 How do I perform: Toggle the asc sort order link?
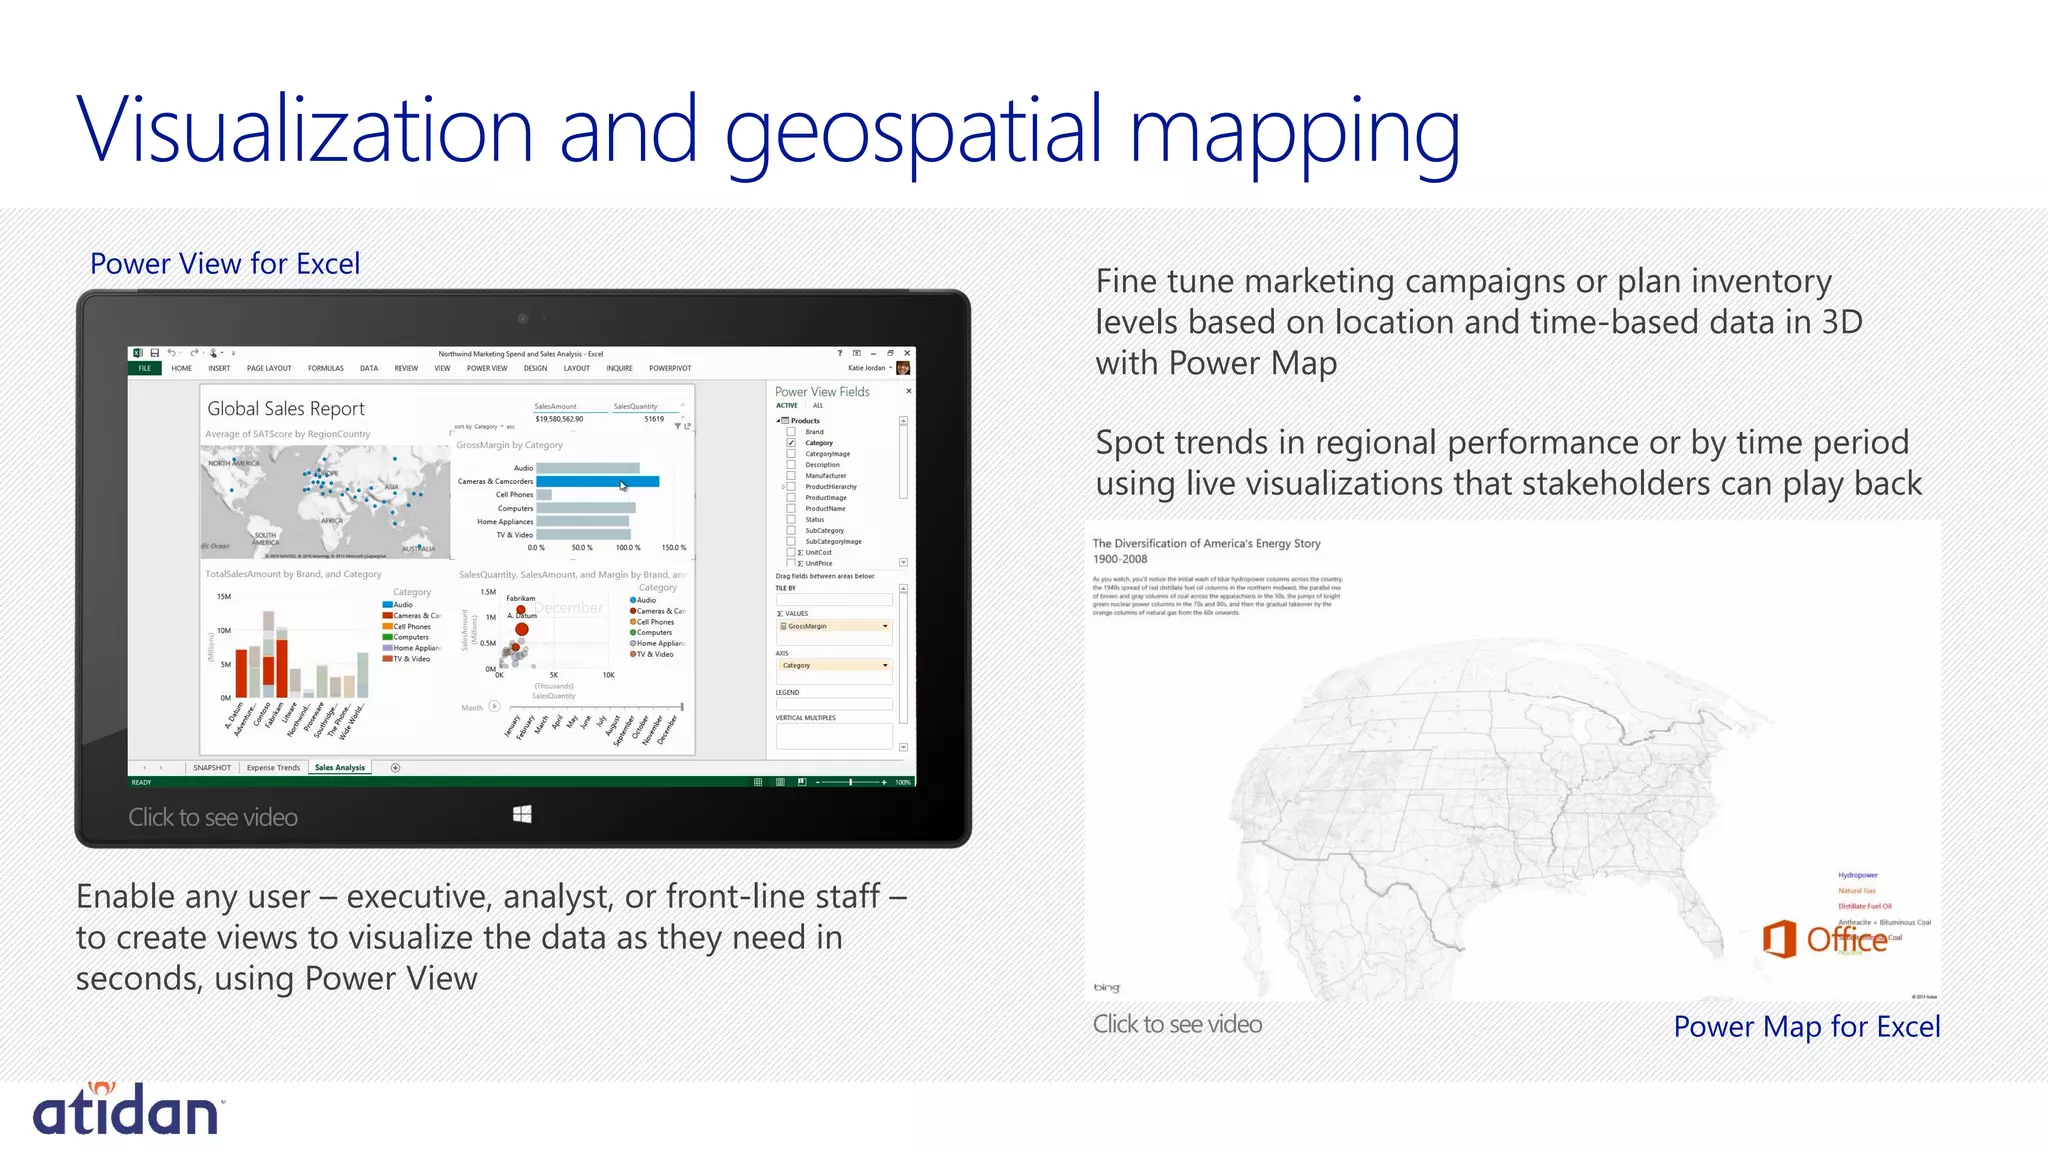tap(510, 427)
